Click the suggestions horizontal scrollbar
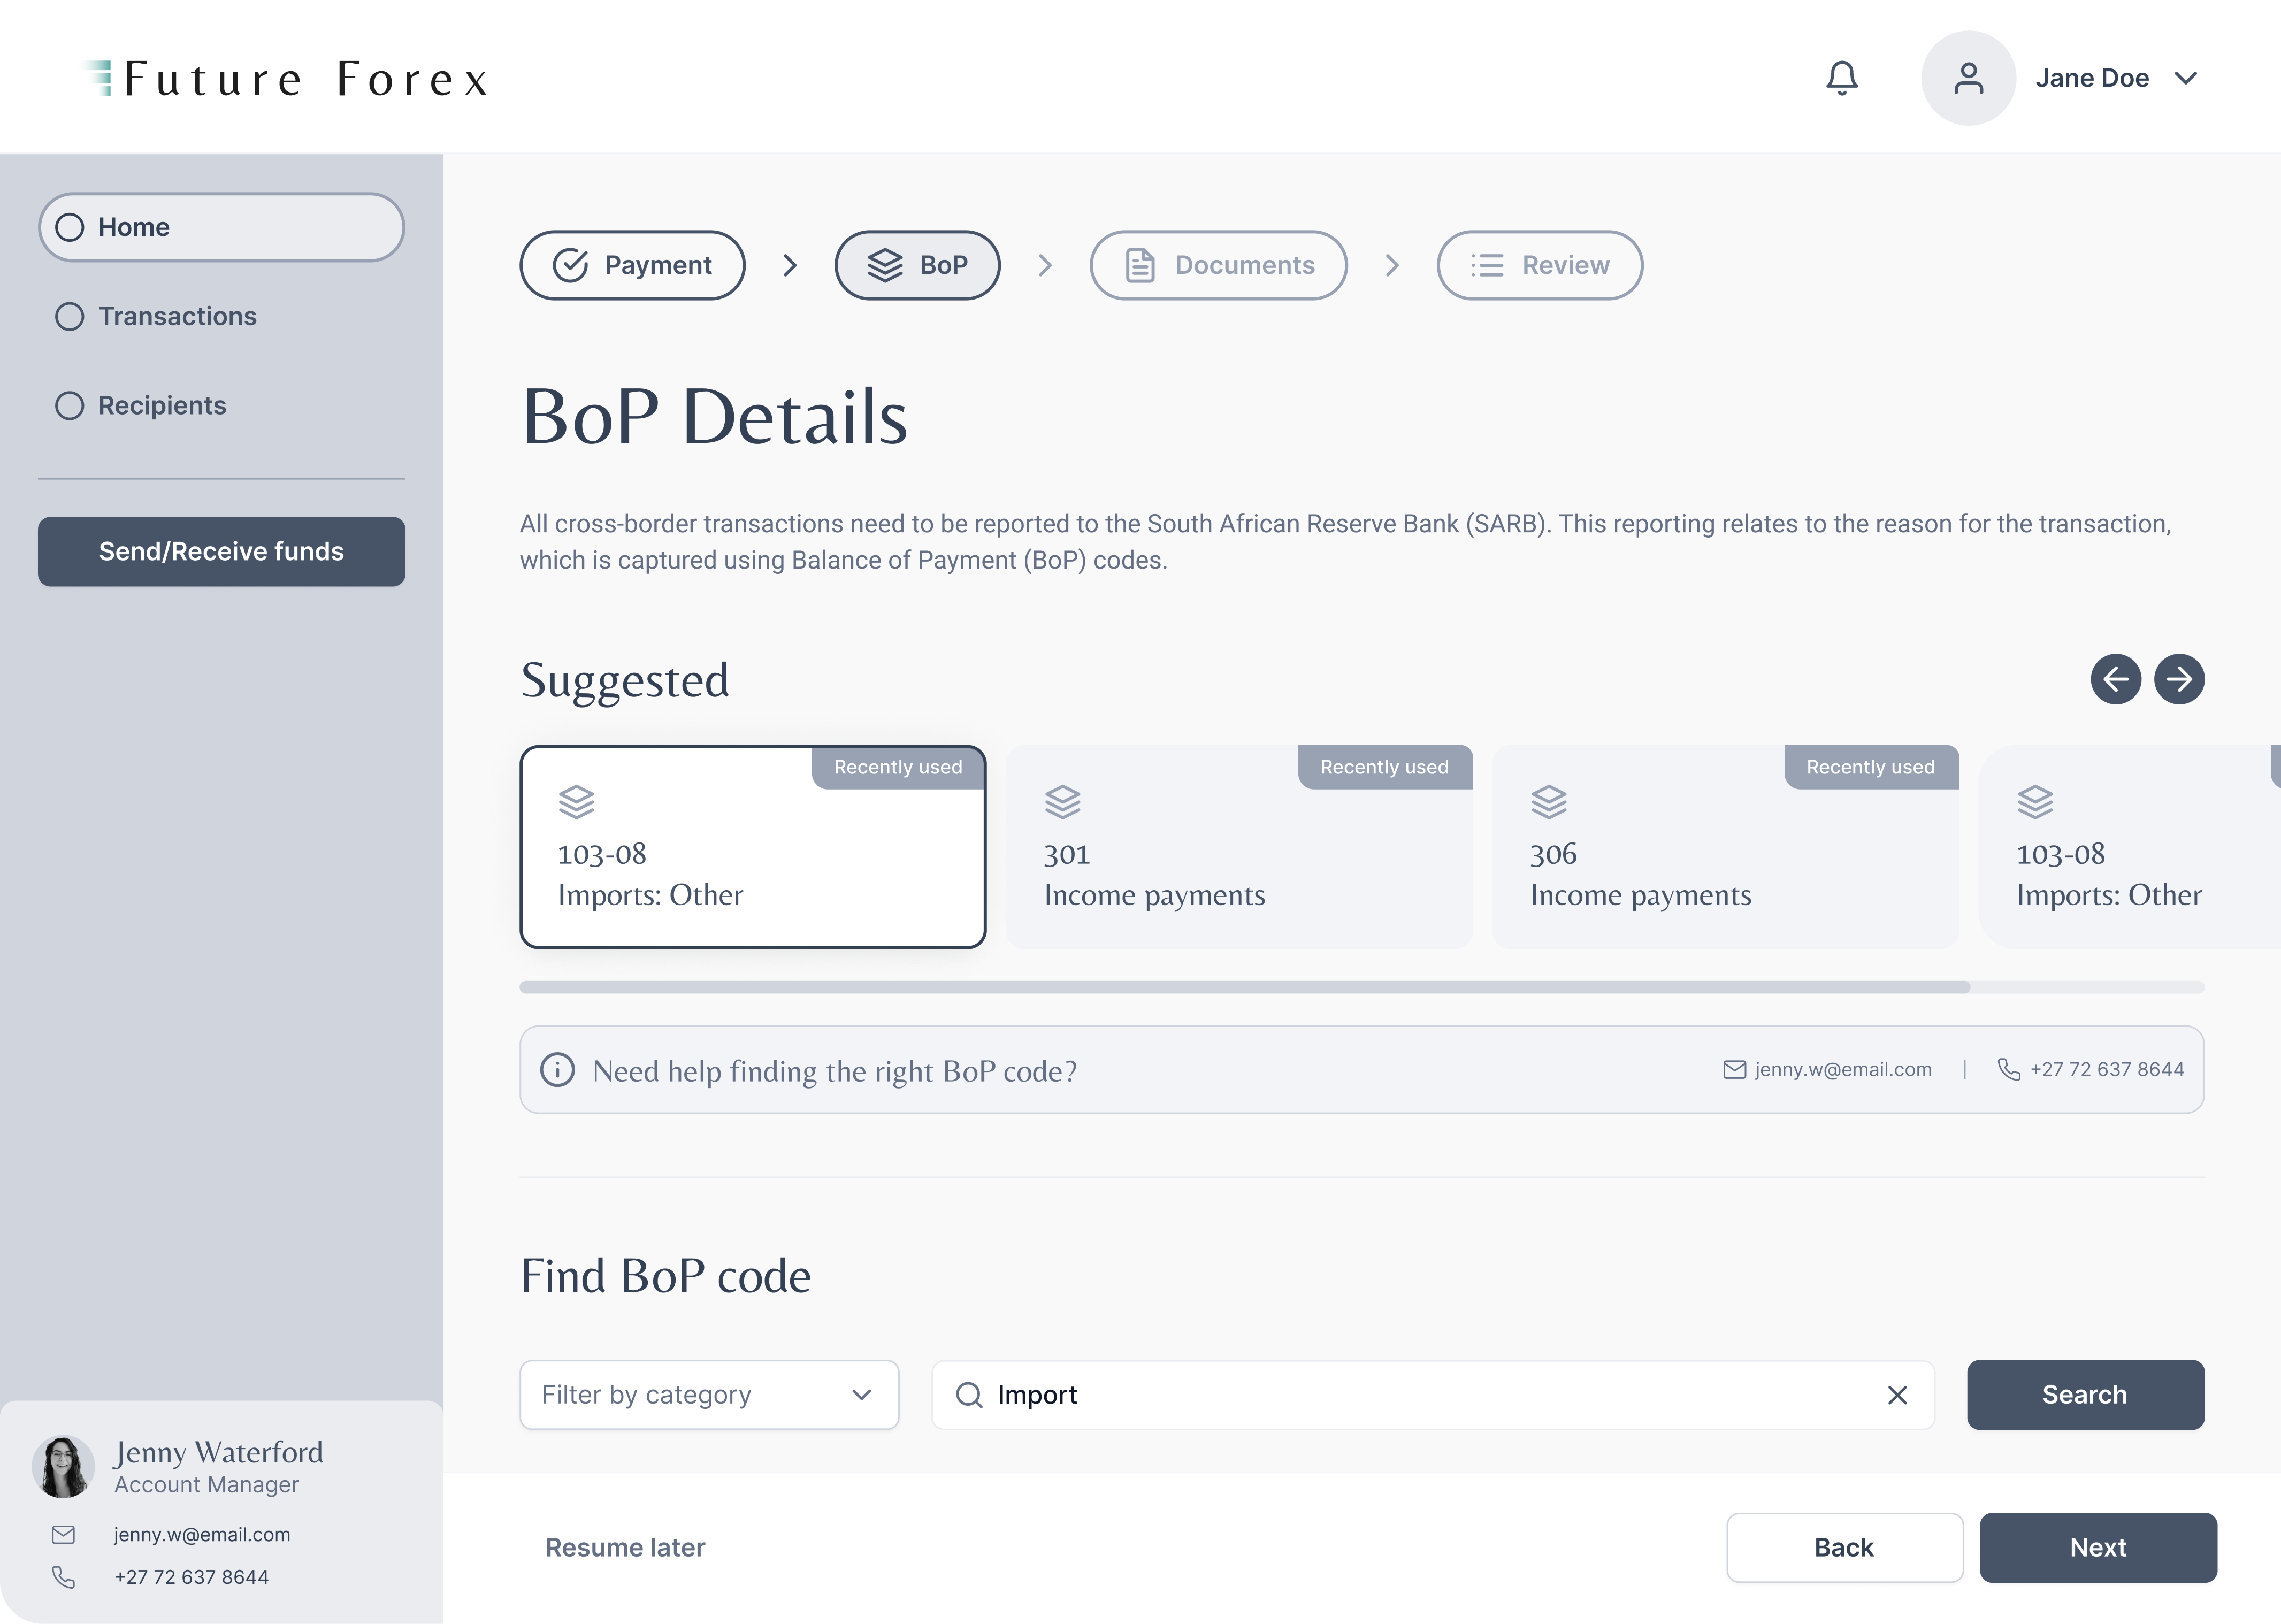 [1244, 987]
